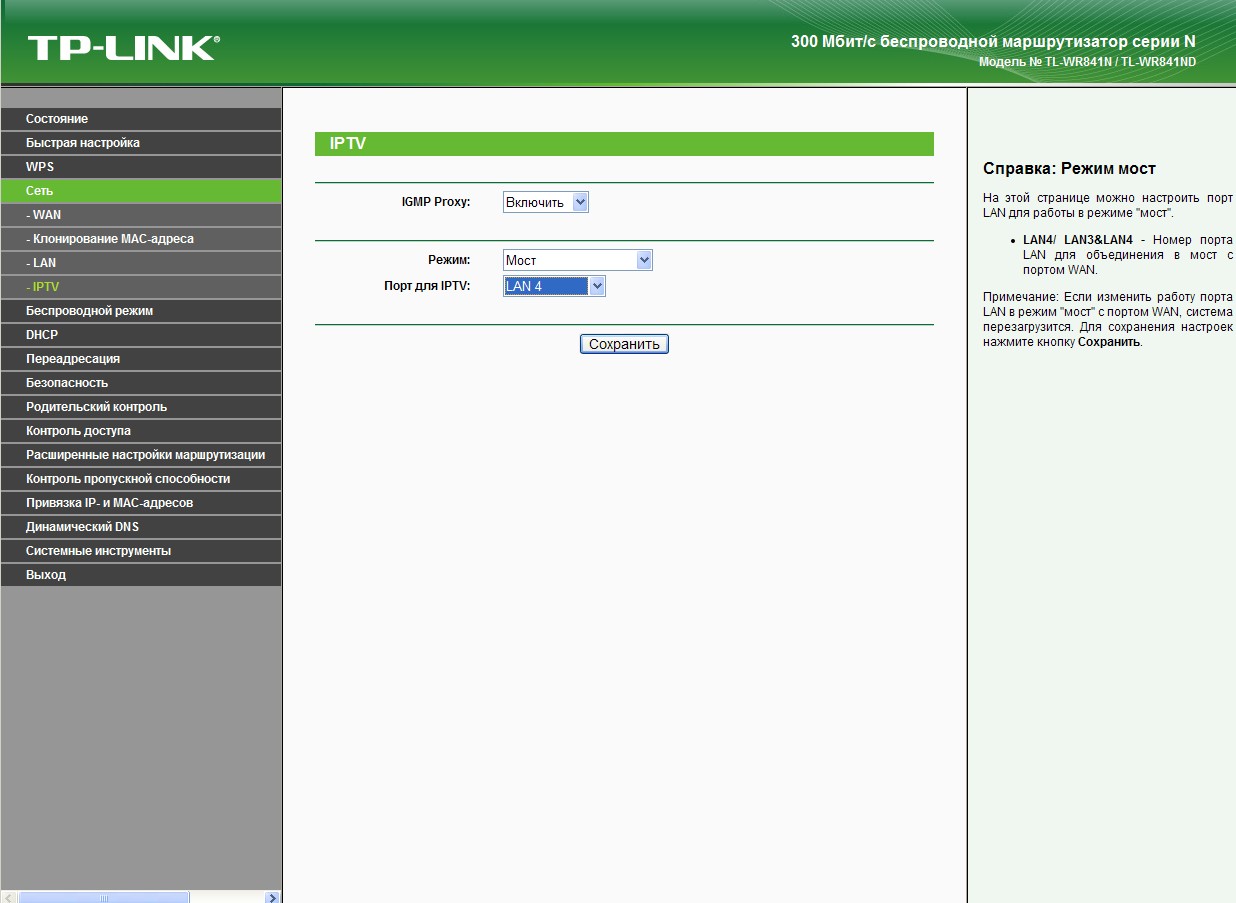This screenshot has width=1236, height=903.
Task: Select the WPS menu entry
Action: [140, 167]
